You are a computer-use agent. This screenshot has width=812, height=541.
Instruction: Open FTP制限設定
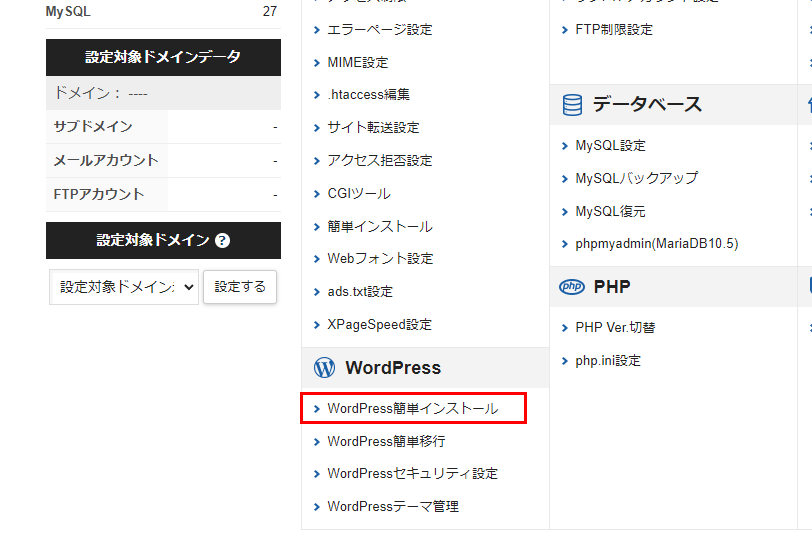coord(614,30)
